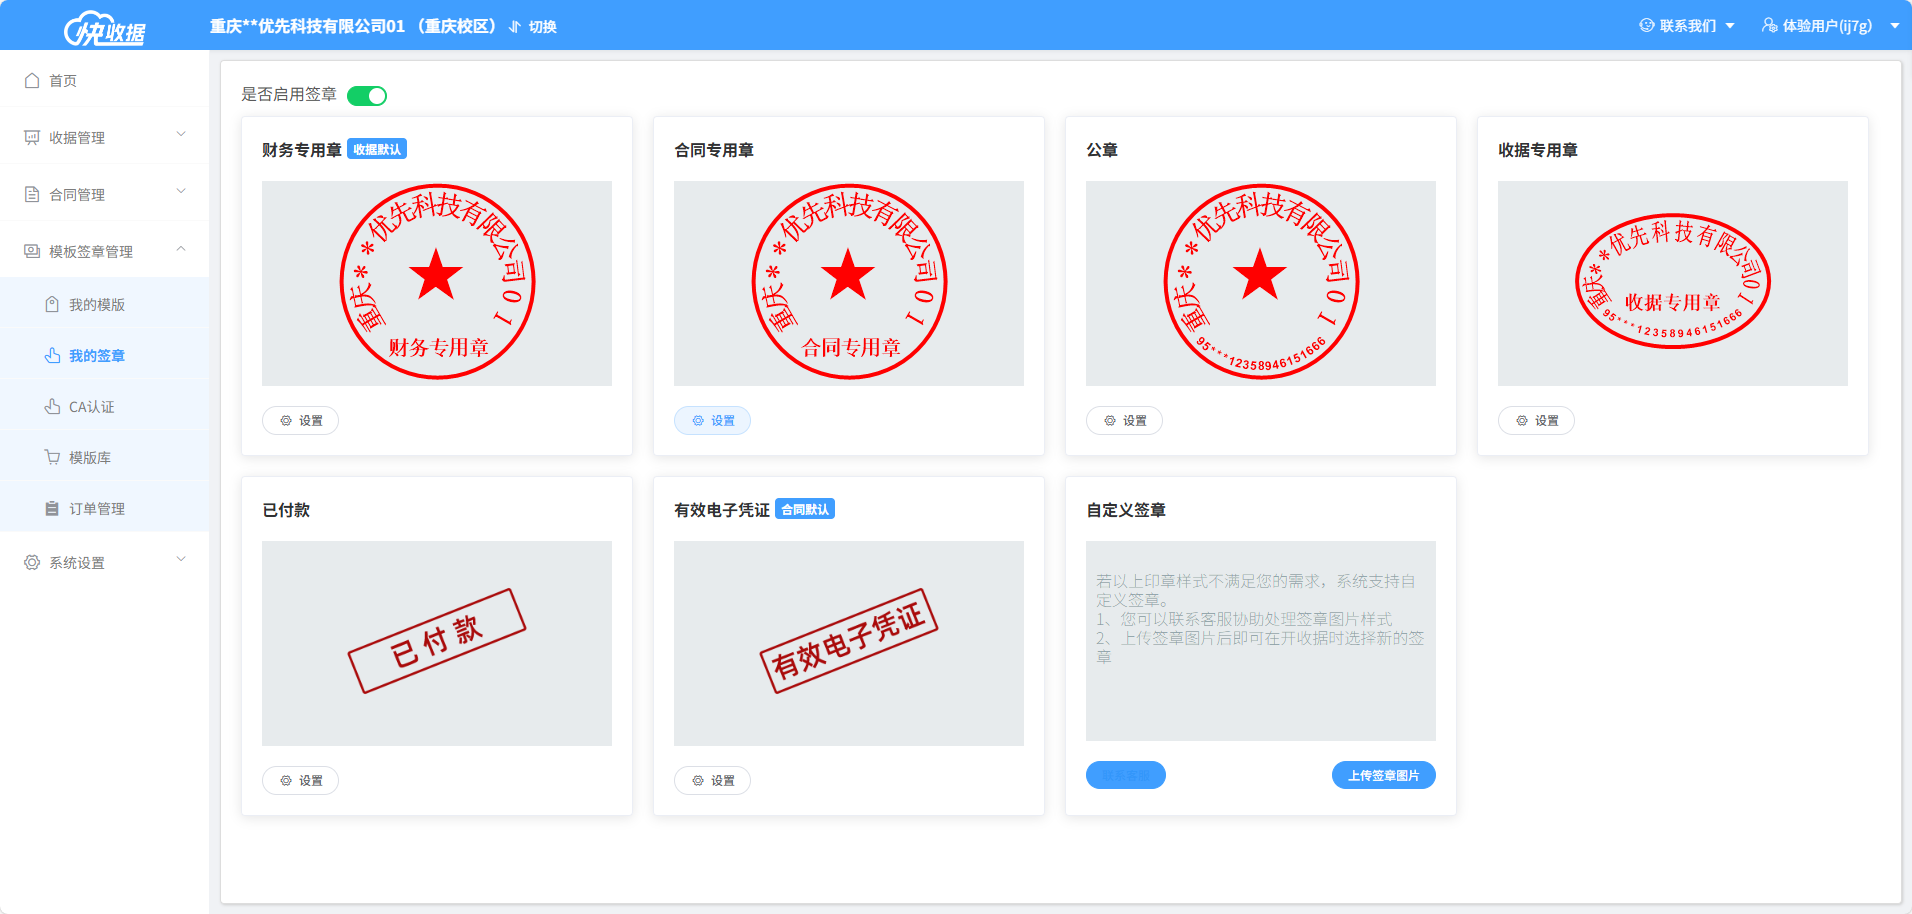Click the 系统设置 gear icon
Screen dimensions: 1912x914
tap(32, 563)
